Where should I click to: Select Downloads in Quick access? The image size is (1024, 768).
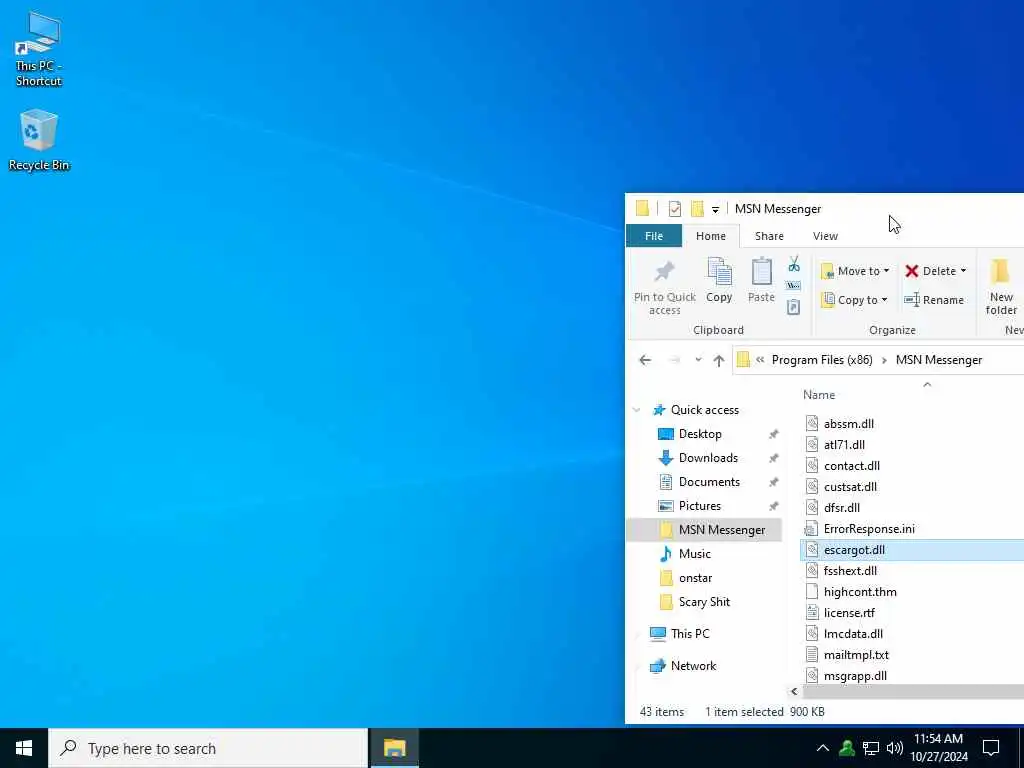point(708,458)
